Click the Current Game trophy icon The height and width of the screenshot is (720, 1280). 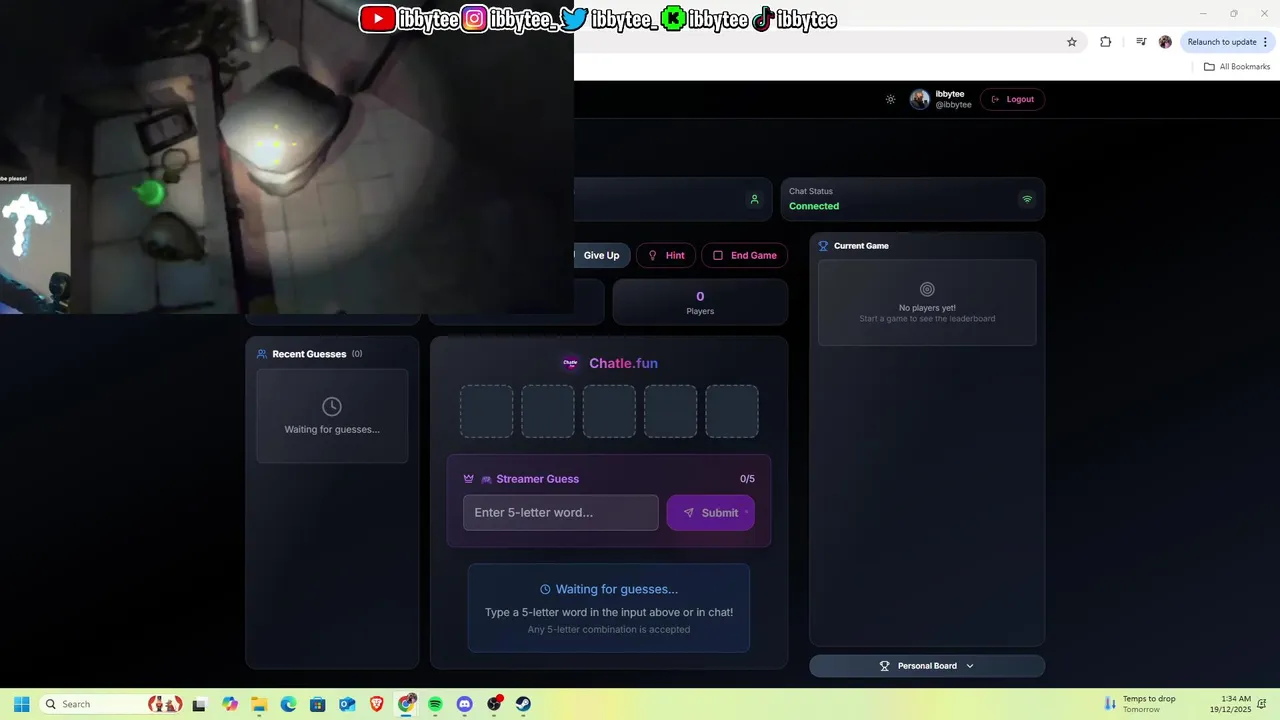click(x=824, y=246)
